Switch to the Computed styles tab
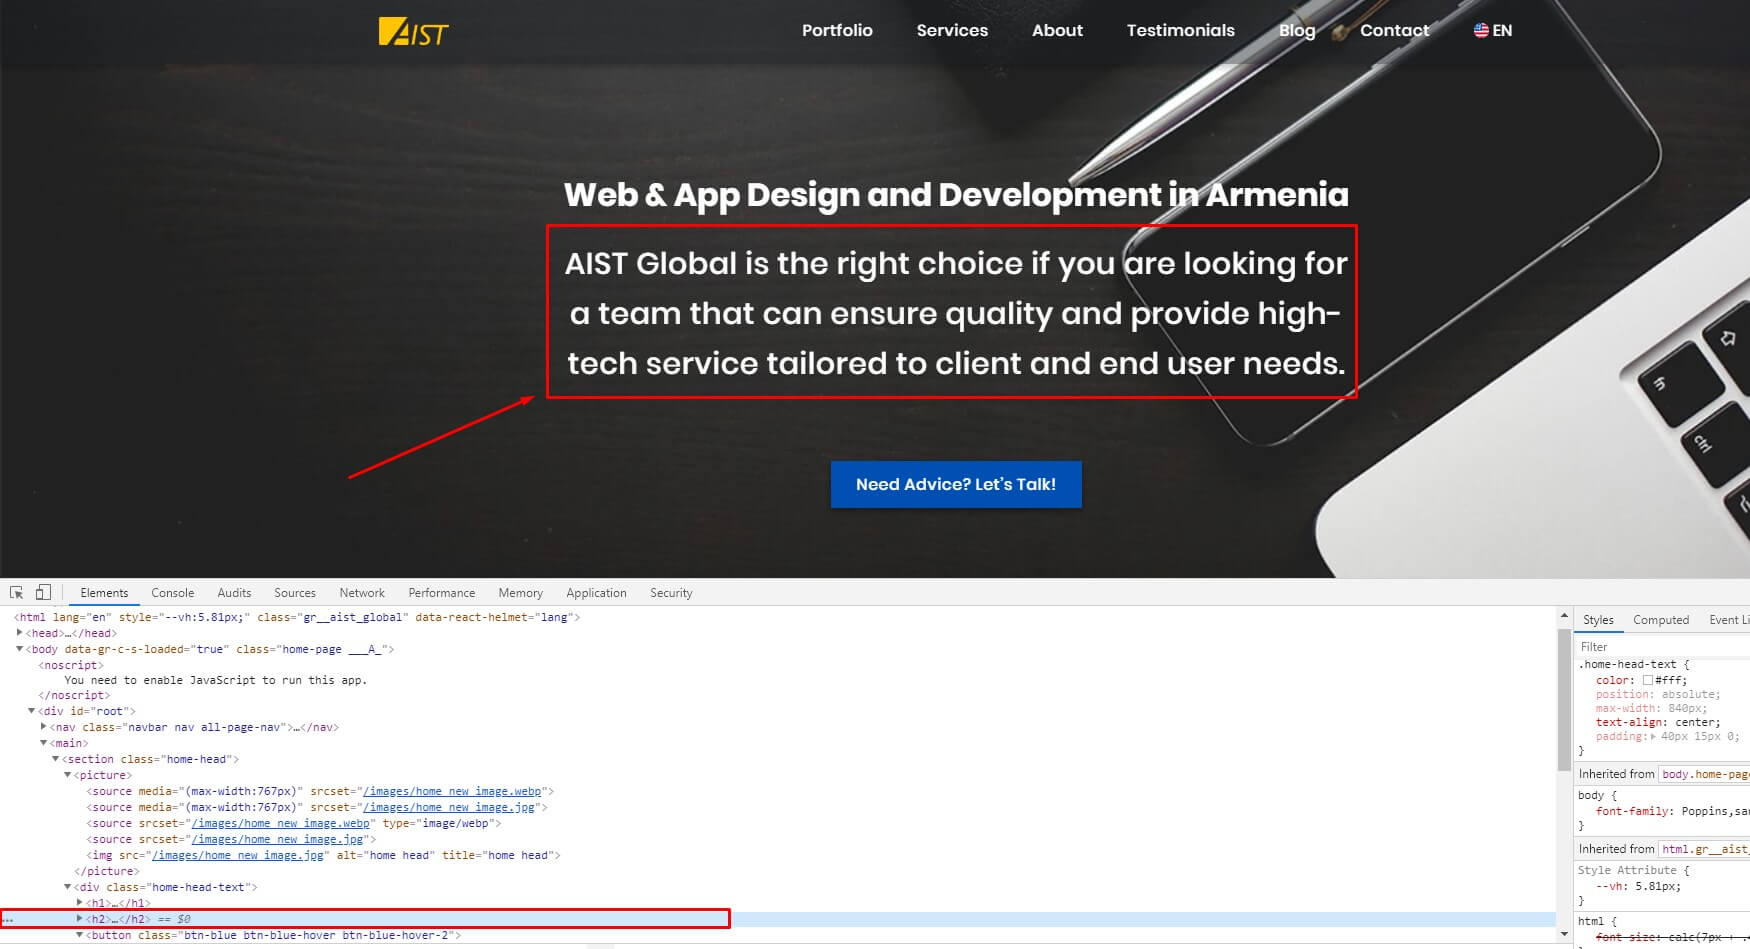 click(1660, 620)
